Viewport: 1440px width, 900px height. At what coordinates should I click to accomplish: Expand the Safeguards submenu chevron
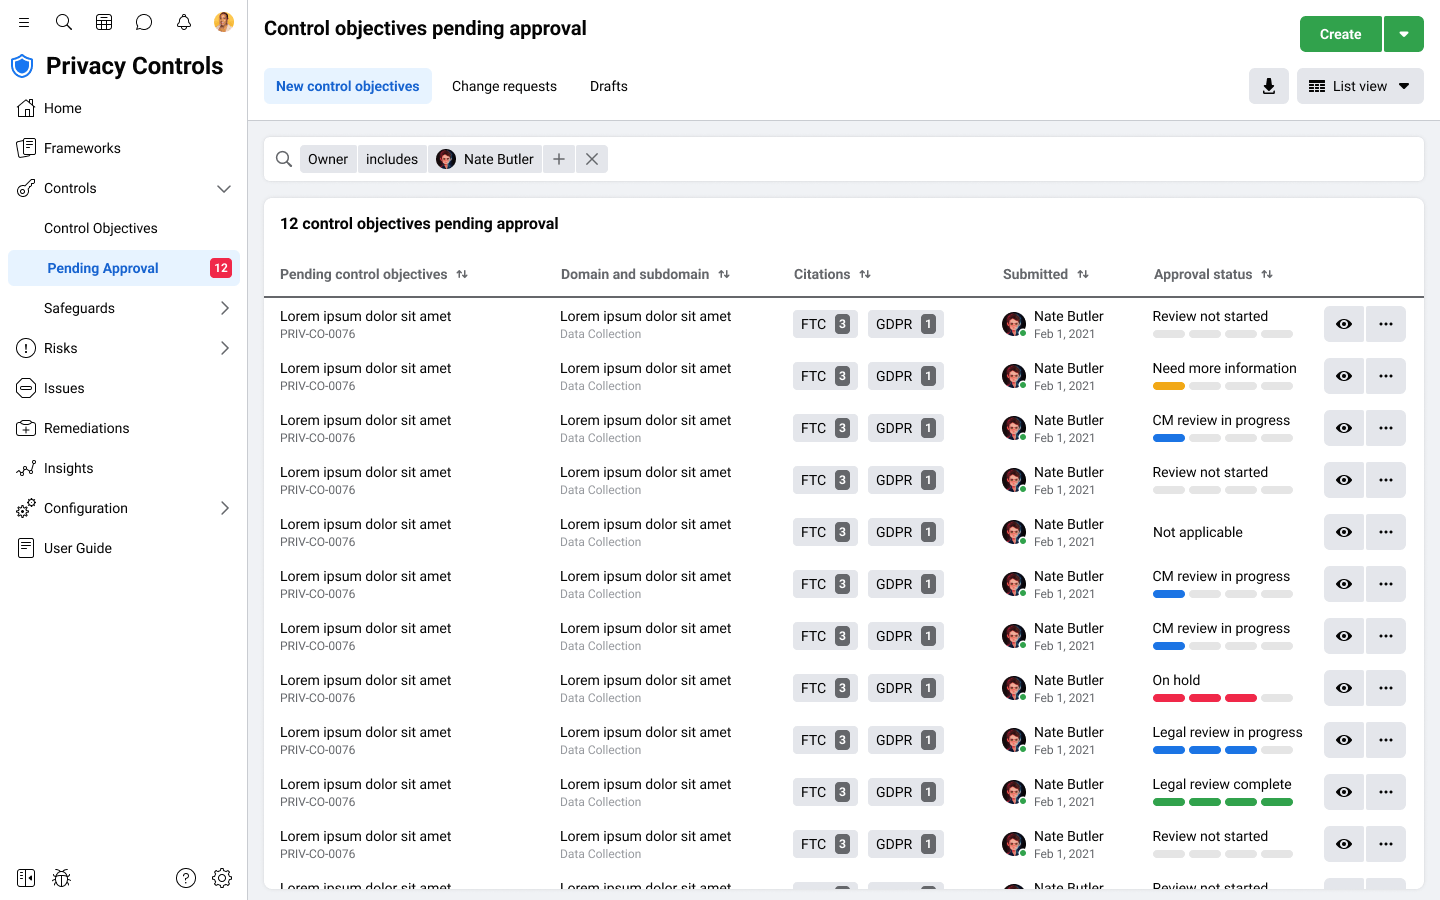tap(225, 308)
